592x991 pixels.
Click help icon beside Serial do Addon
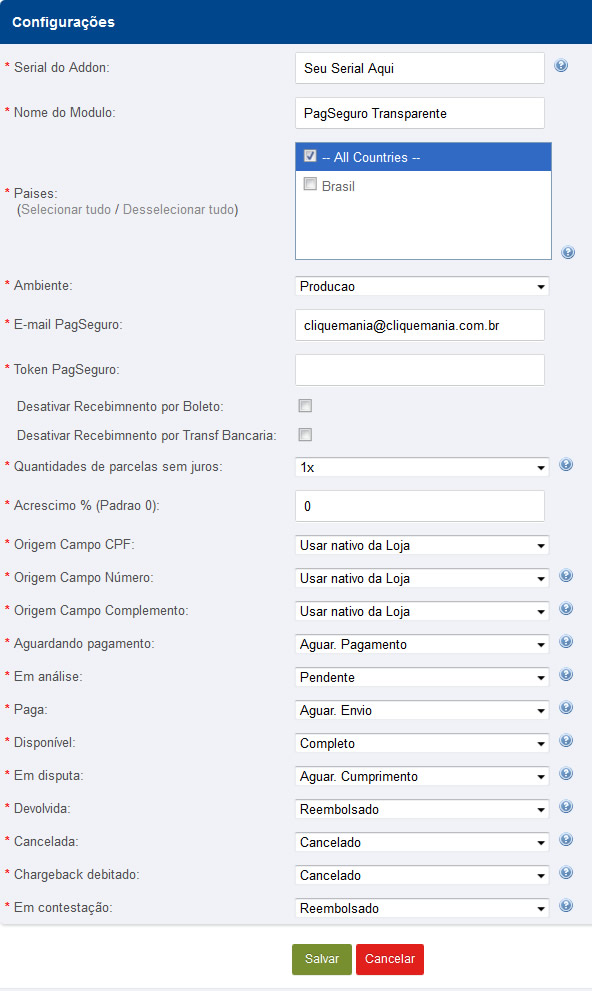[x=560, y=65]
